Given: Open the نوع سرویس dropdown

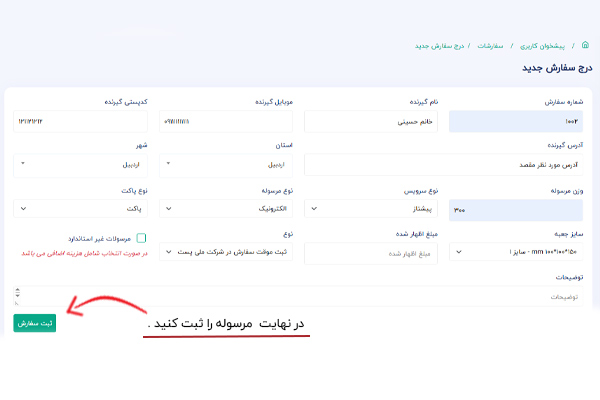Looking at the screenshot, I should pyautogui.click(x=371, y=209).
